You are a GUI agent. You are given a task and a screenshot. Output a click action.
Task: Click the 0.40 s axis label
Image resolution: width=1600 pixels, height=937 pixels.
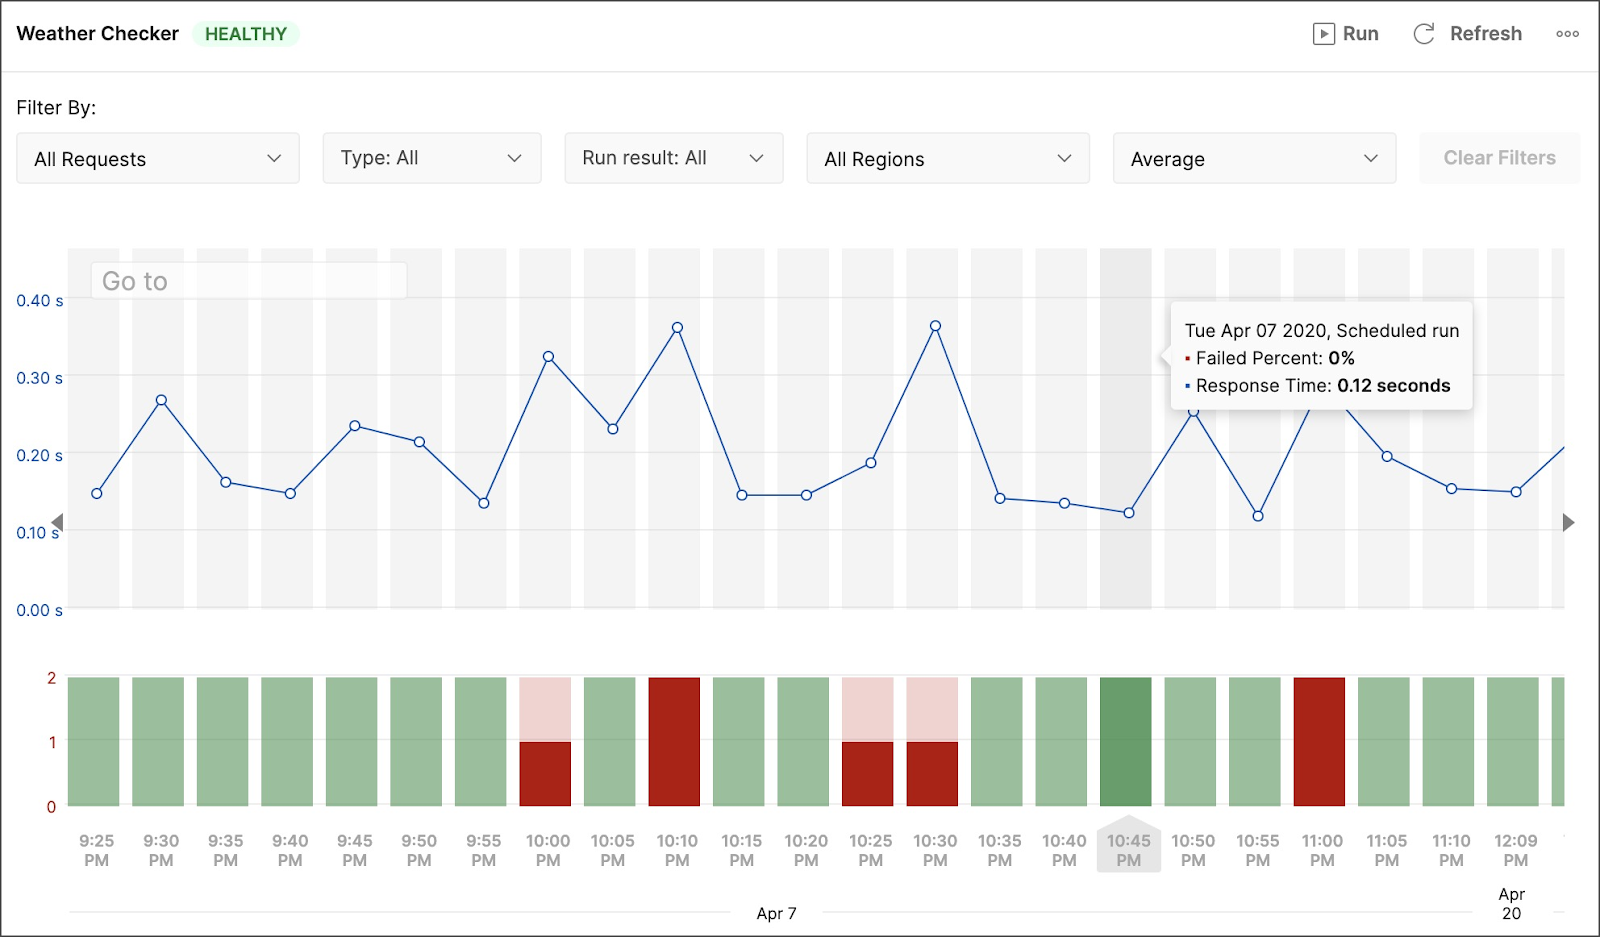(x=39, y=301)
